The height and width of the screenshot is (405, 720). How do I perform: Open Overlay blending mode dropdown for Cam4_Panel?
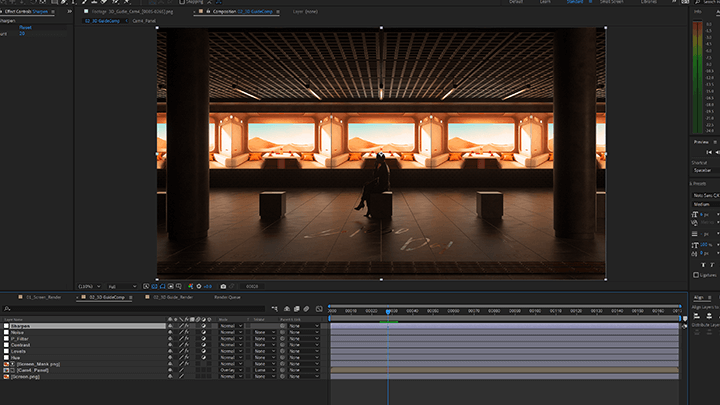(231, 370)
